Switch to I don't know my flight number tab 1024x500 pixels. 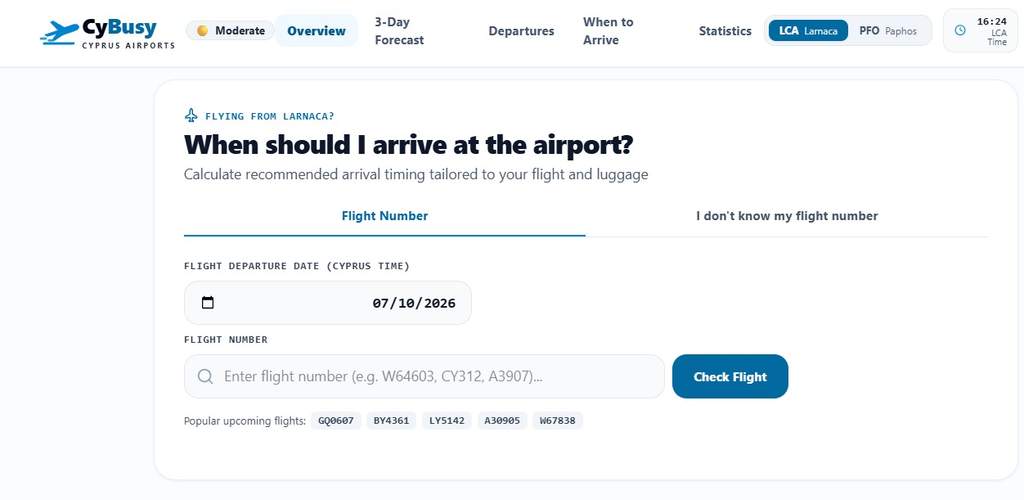[787, 216]
